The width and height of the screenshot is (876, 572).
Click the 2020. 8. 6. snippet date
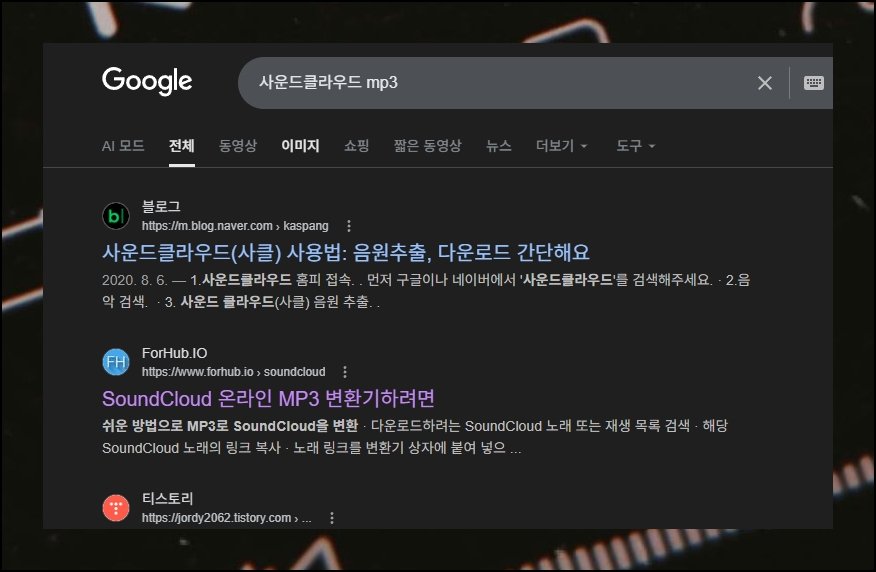[x=135, y=280]
